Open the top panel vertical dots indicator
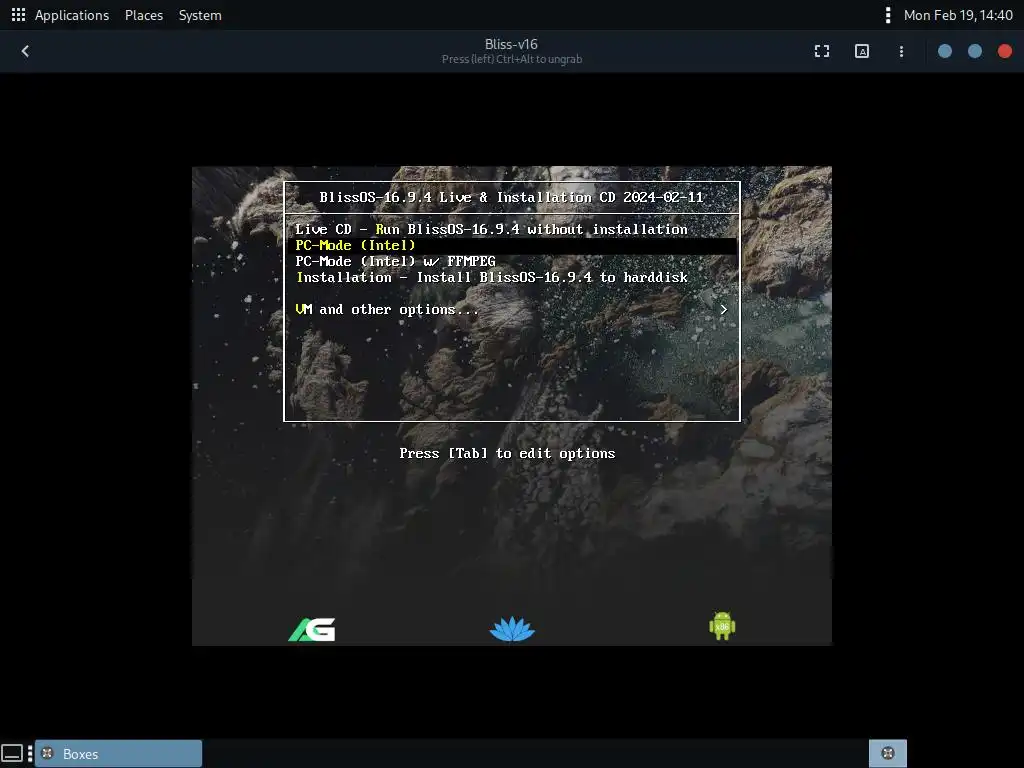This screenshot has width=1024, height=768. pyautogui.click(x=888, y=15)
